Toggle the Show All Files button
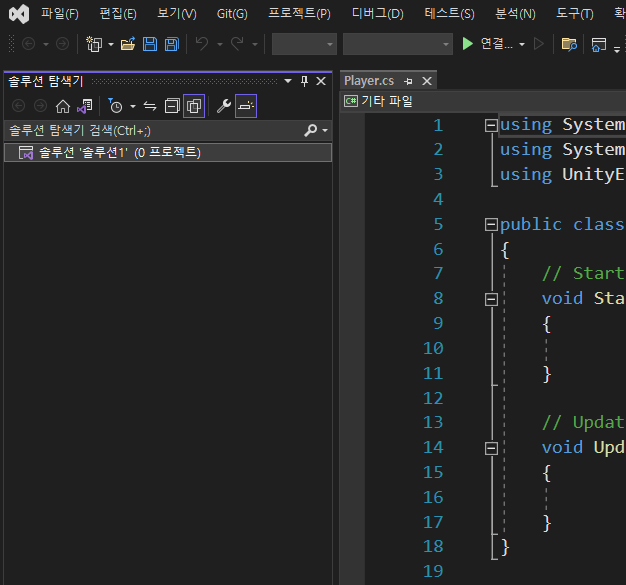The height and width of the screenshot is (585, 626). 194,106
